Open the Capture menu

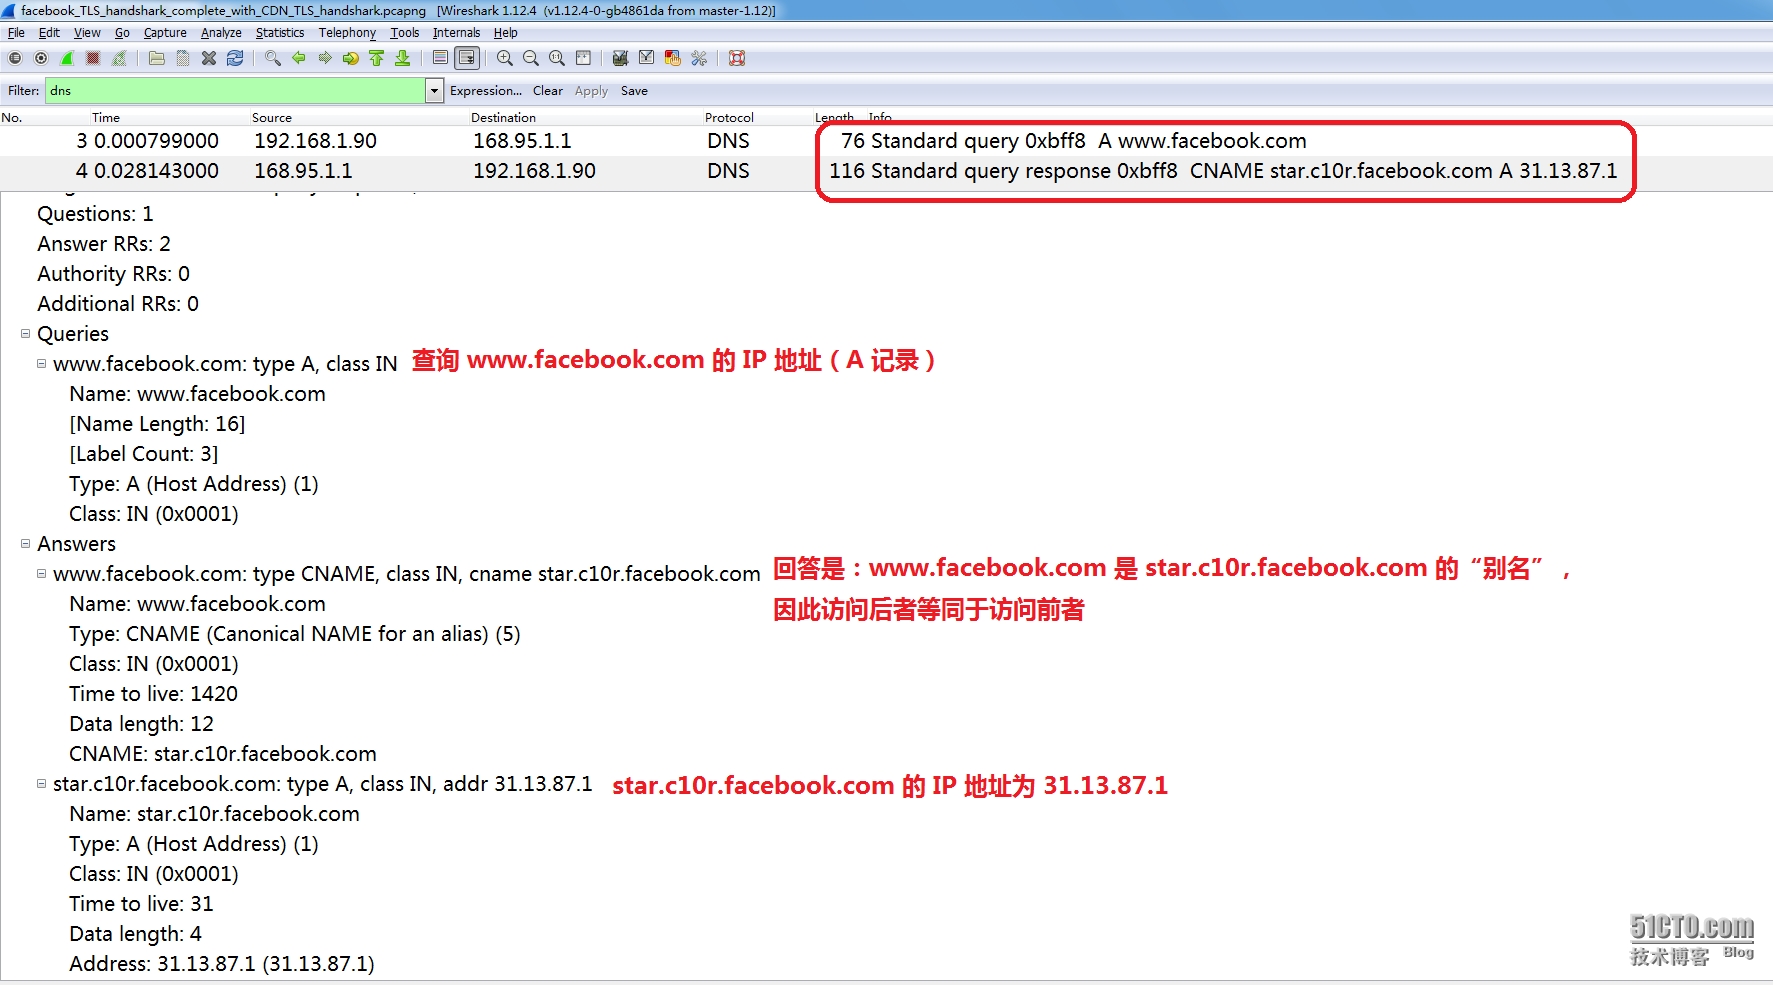(165, 33)
